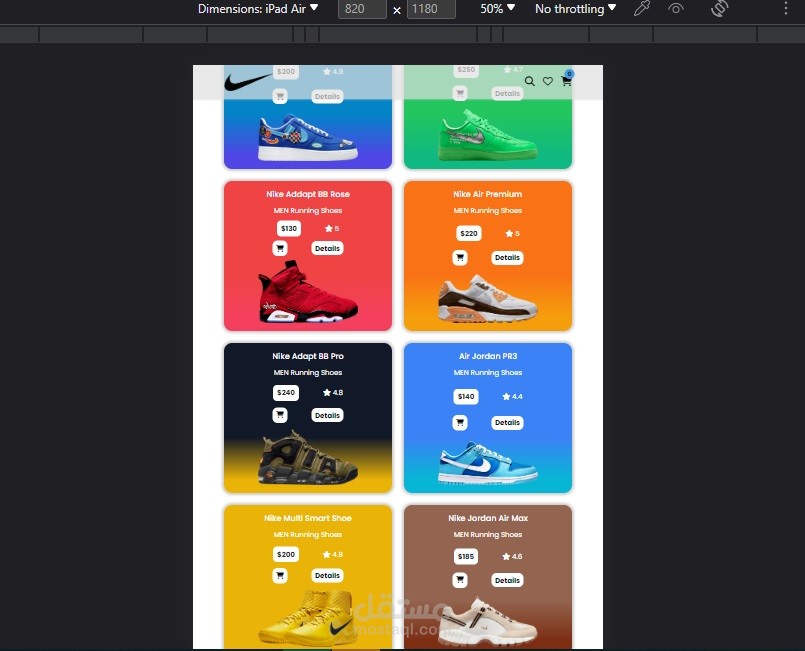This screenshot has height=651, width=805.
Task: Open the No throttling dropdown
Action: point(576,9)
